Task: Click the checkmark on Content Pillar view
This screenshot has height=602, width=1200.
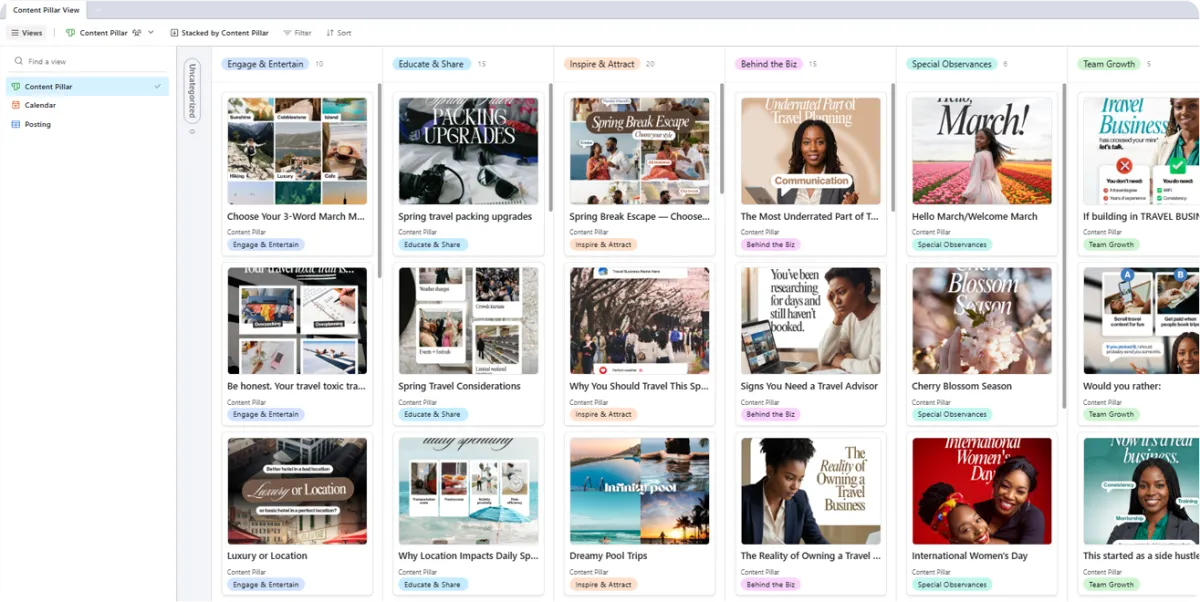Action: click(157, 87)
